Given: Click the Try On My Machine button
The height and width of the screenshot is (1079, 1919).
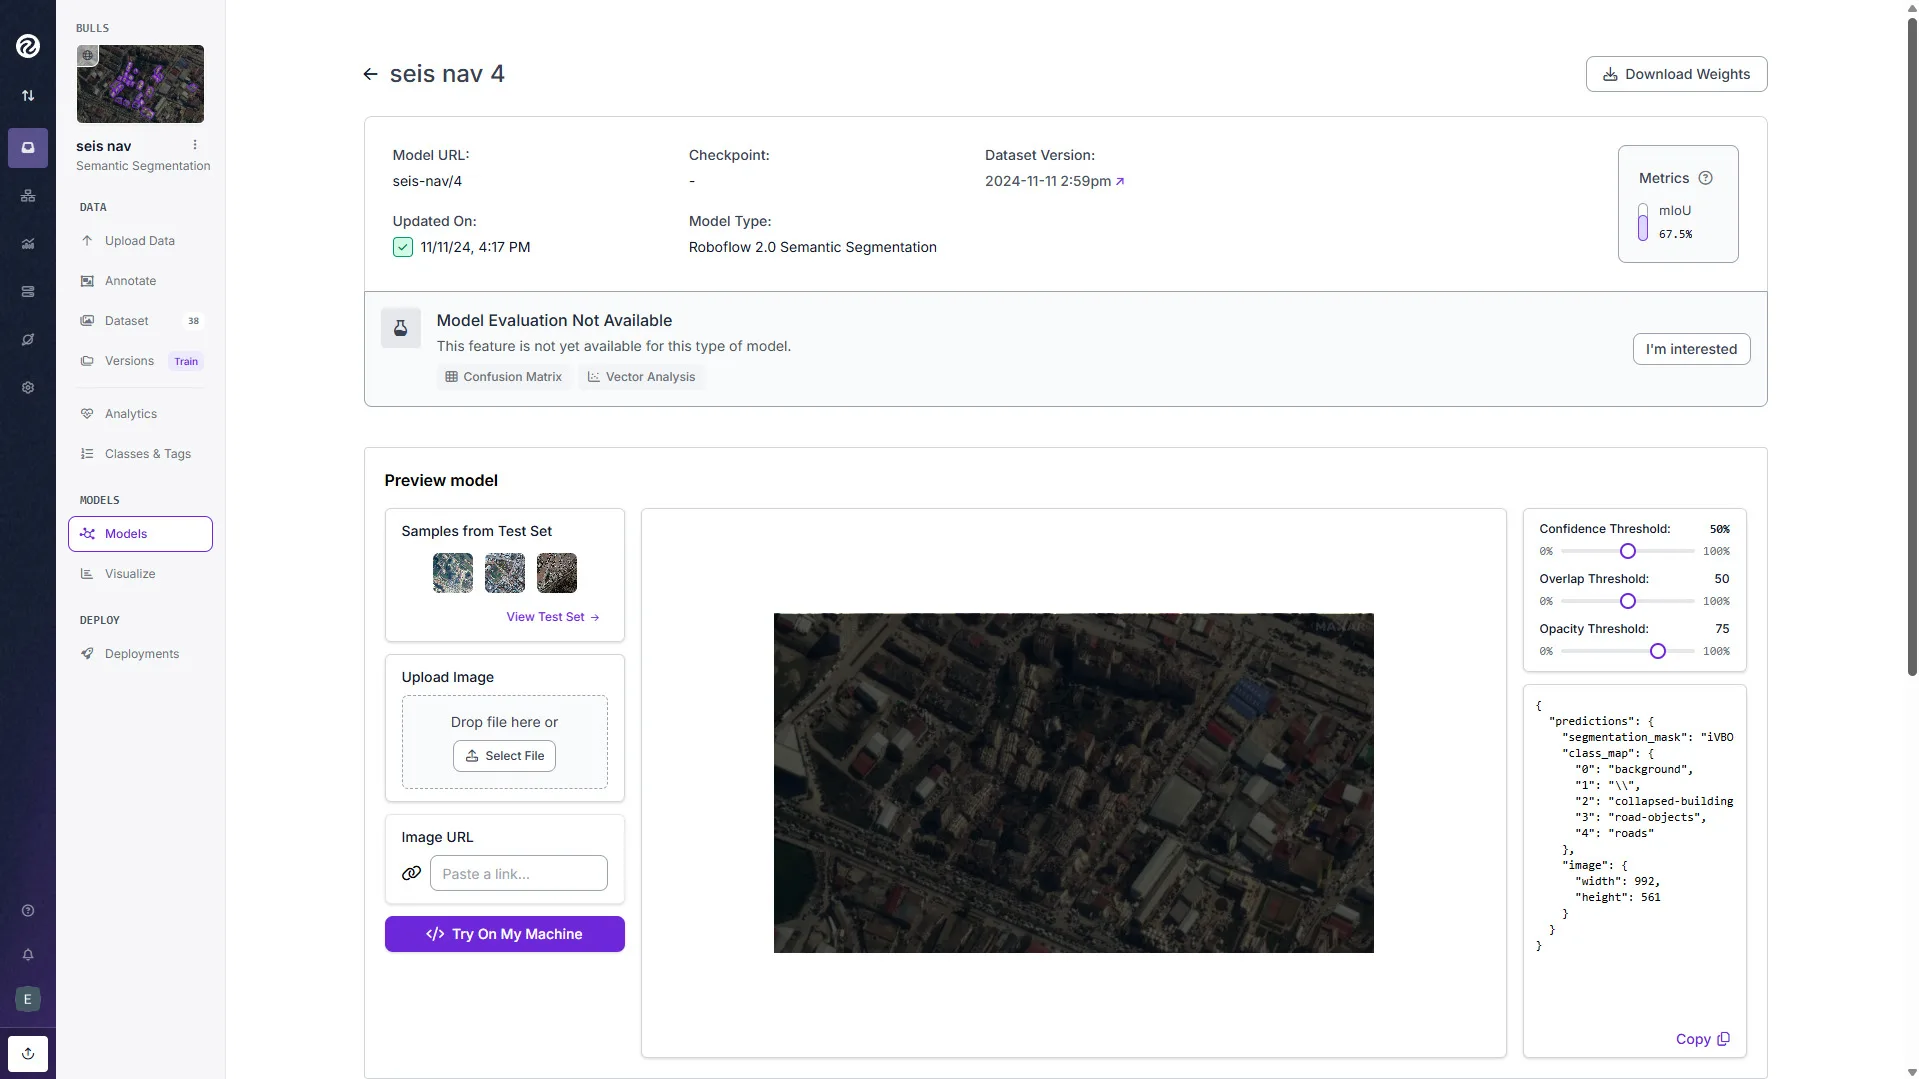Looking at the screenshot, I should point(504,934).
